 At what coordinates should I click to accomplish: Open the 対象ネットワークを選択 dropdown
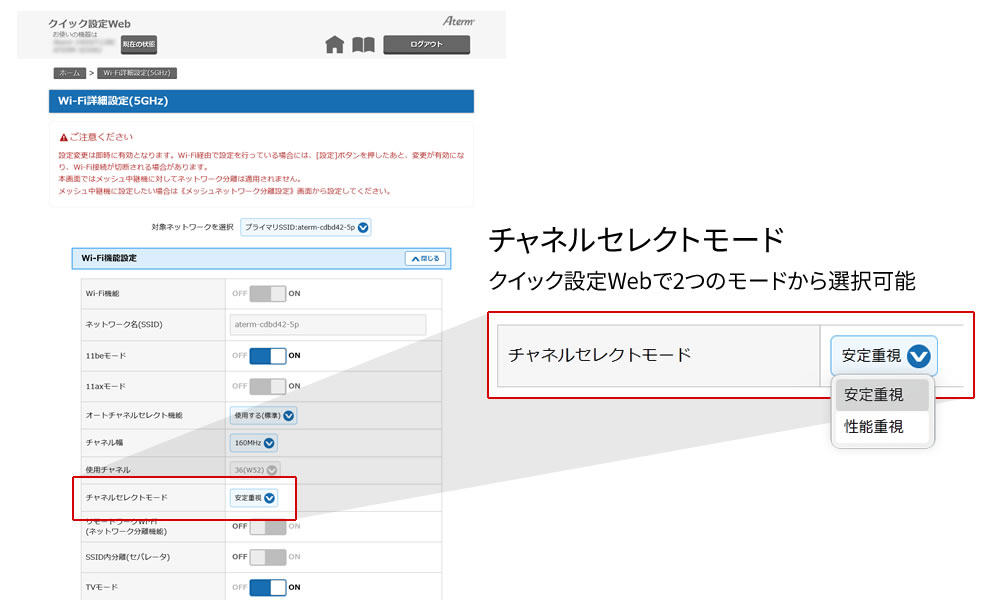click(x=306, y=227)
